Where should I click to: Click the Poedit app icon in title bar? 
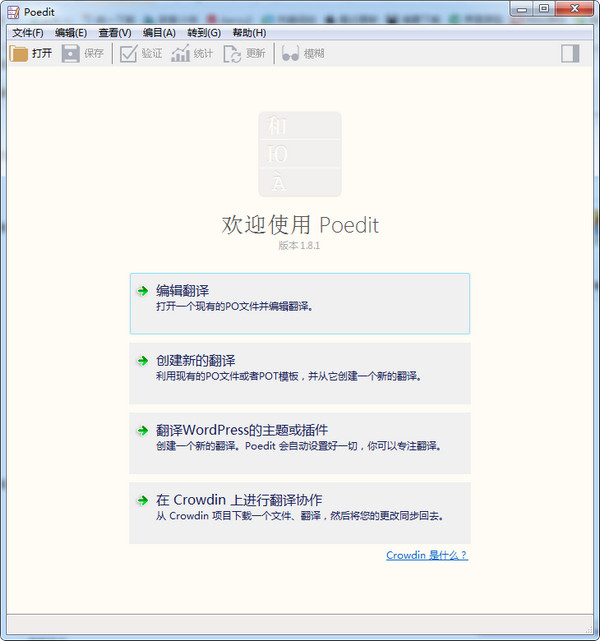[x=13, y=12]
